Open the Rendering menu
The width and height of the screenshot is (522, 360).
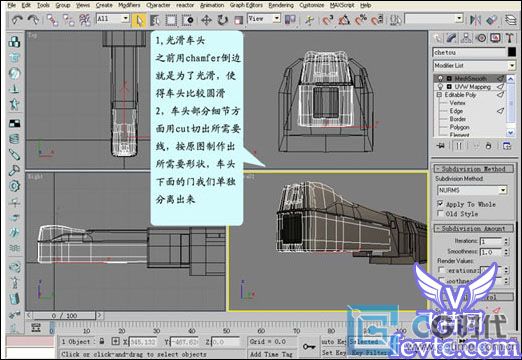(x=281, y=5)
